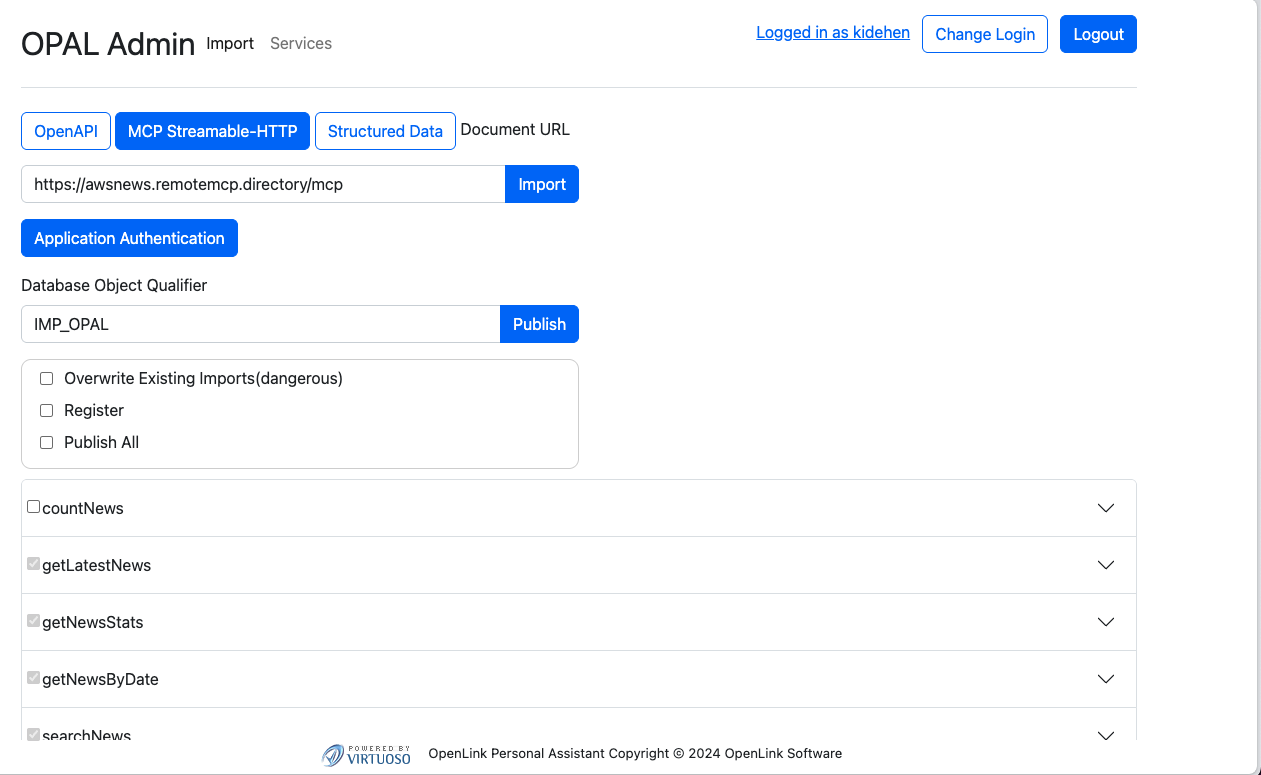Image resolution: width=1261 pixels, height=775 pixels.
Task: Click the OPAL Admin title
Action: [x=108, y=43]
